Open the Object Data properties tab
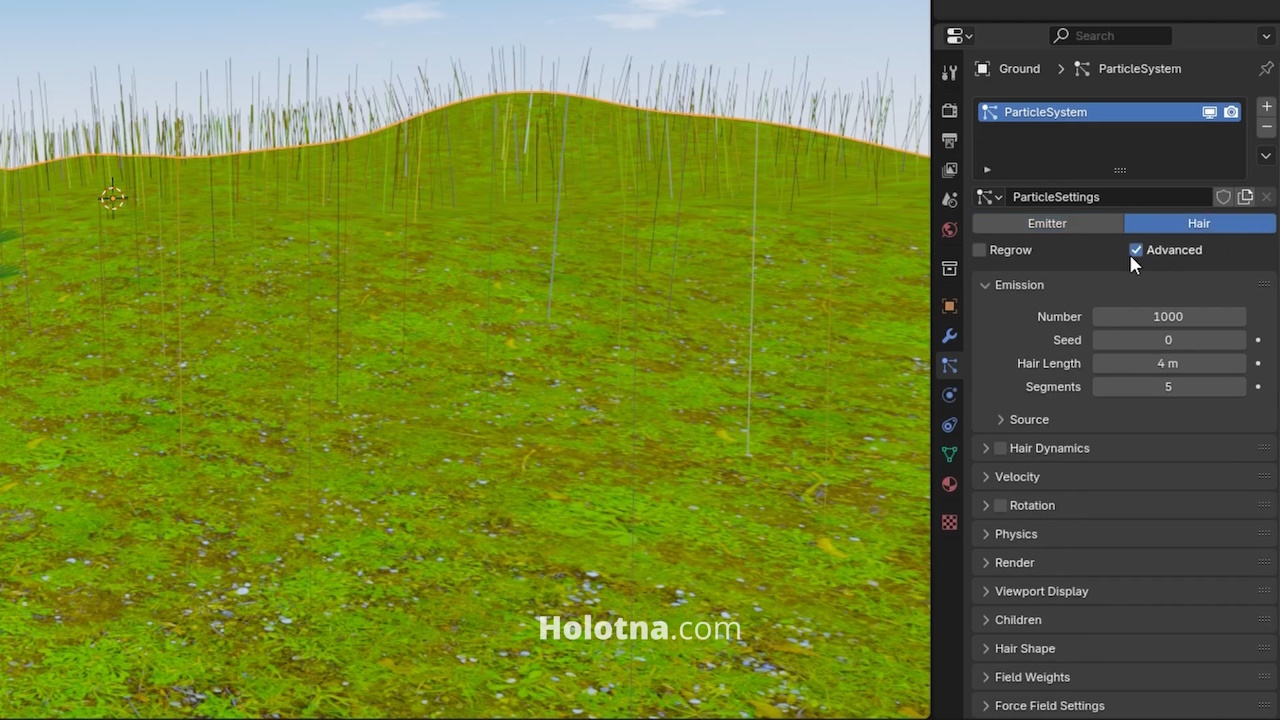The width and height of the screenshot is (1280, 720). pyautogui.click(x=949, y=454)
